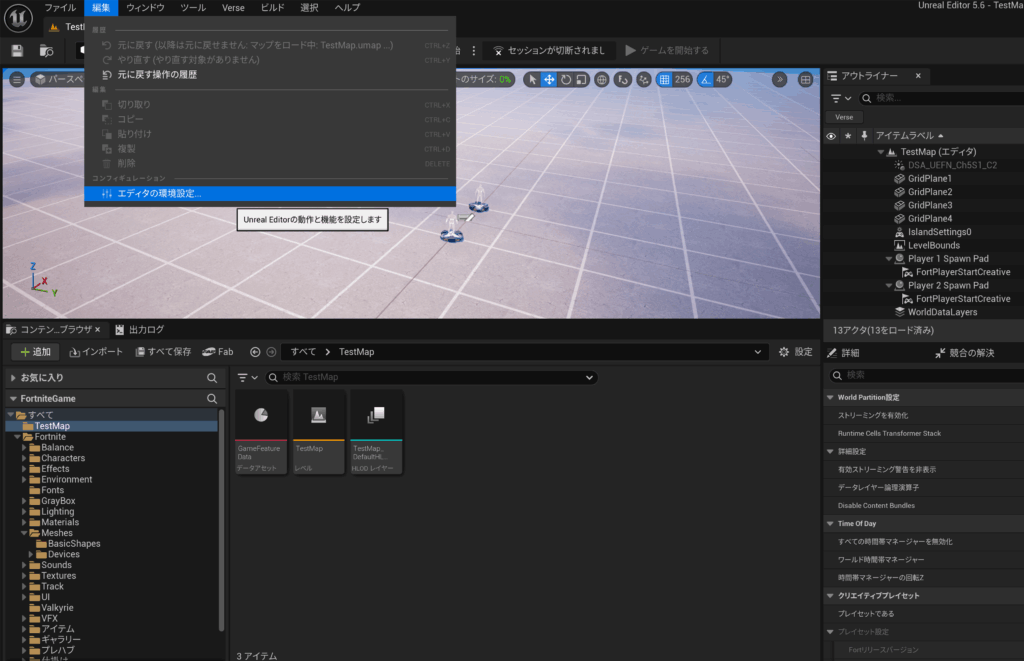Screen dimensions: 1024x661
Task: Select IslandSettings0 in Outliner
Action: (939, 233)
